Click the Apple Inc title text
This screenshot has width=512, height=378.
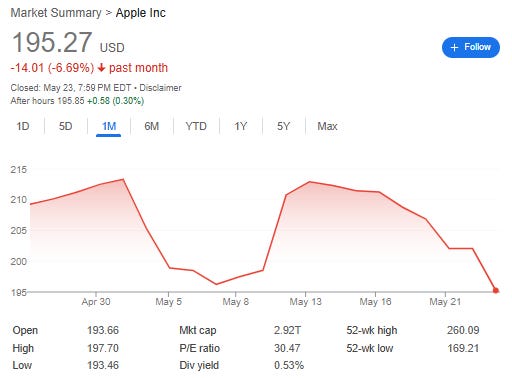(x=141, y=13)
